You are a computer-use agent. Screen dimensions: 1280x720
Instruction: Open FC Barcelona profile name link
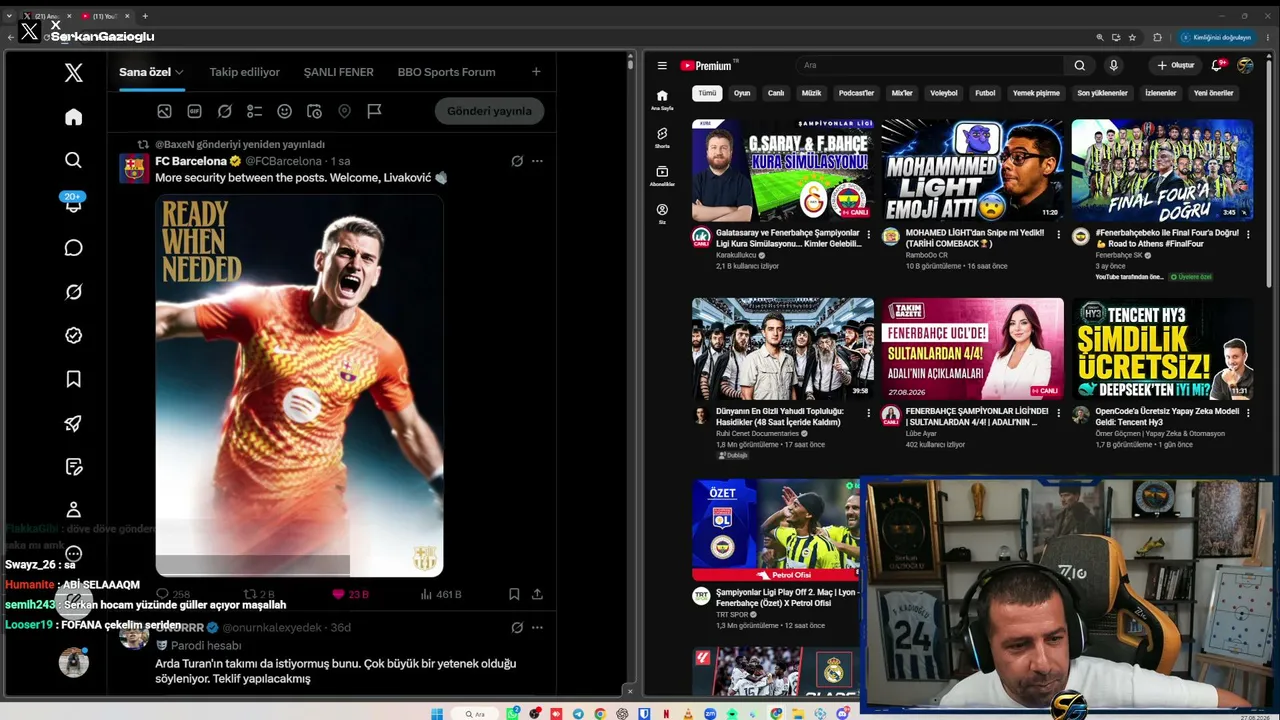(192, 161)
